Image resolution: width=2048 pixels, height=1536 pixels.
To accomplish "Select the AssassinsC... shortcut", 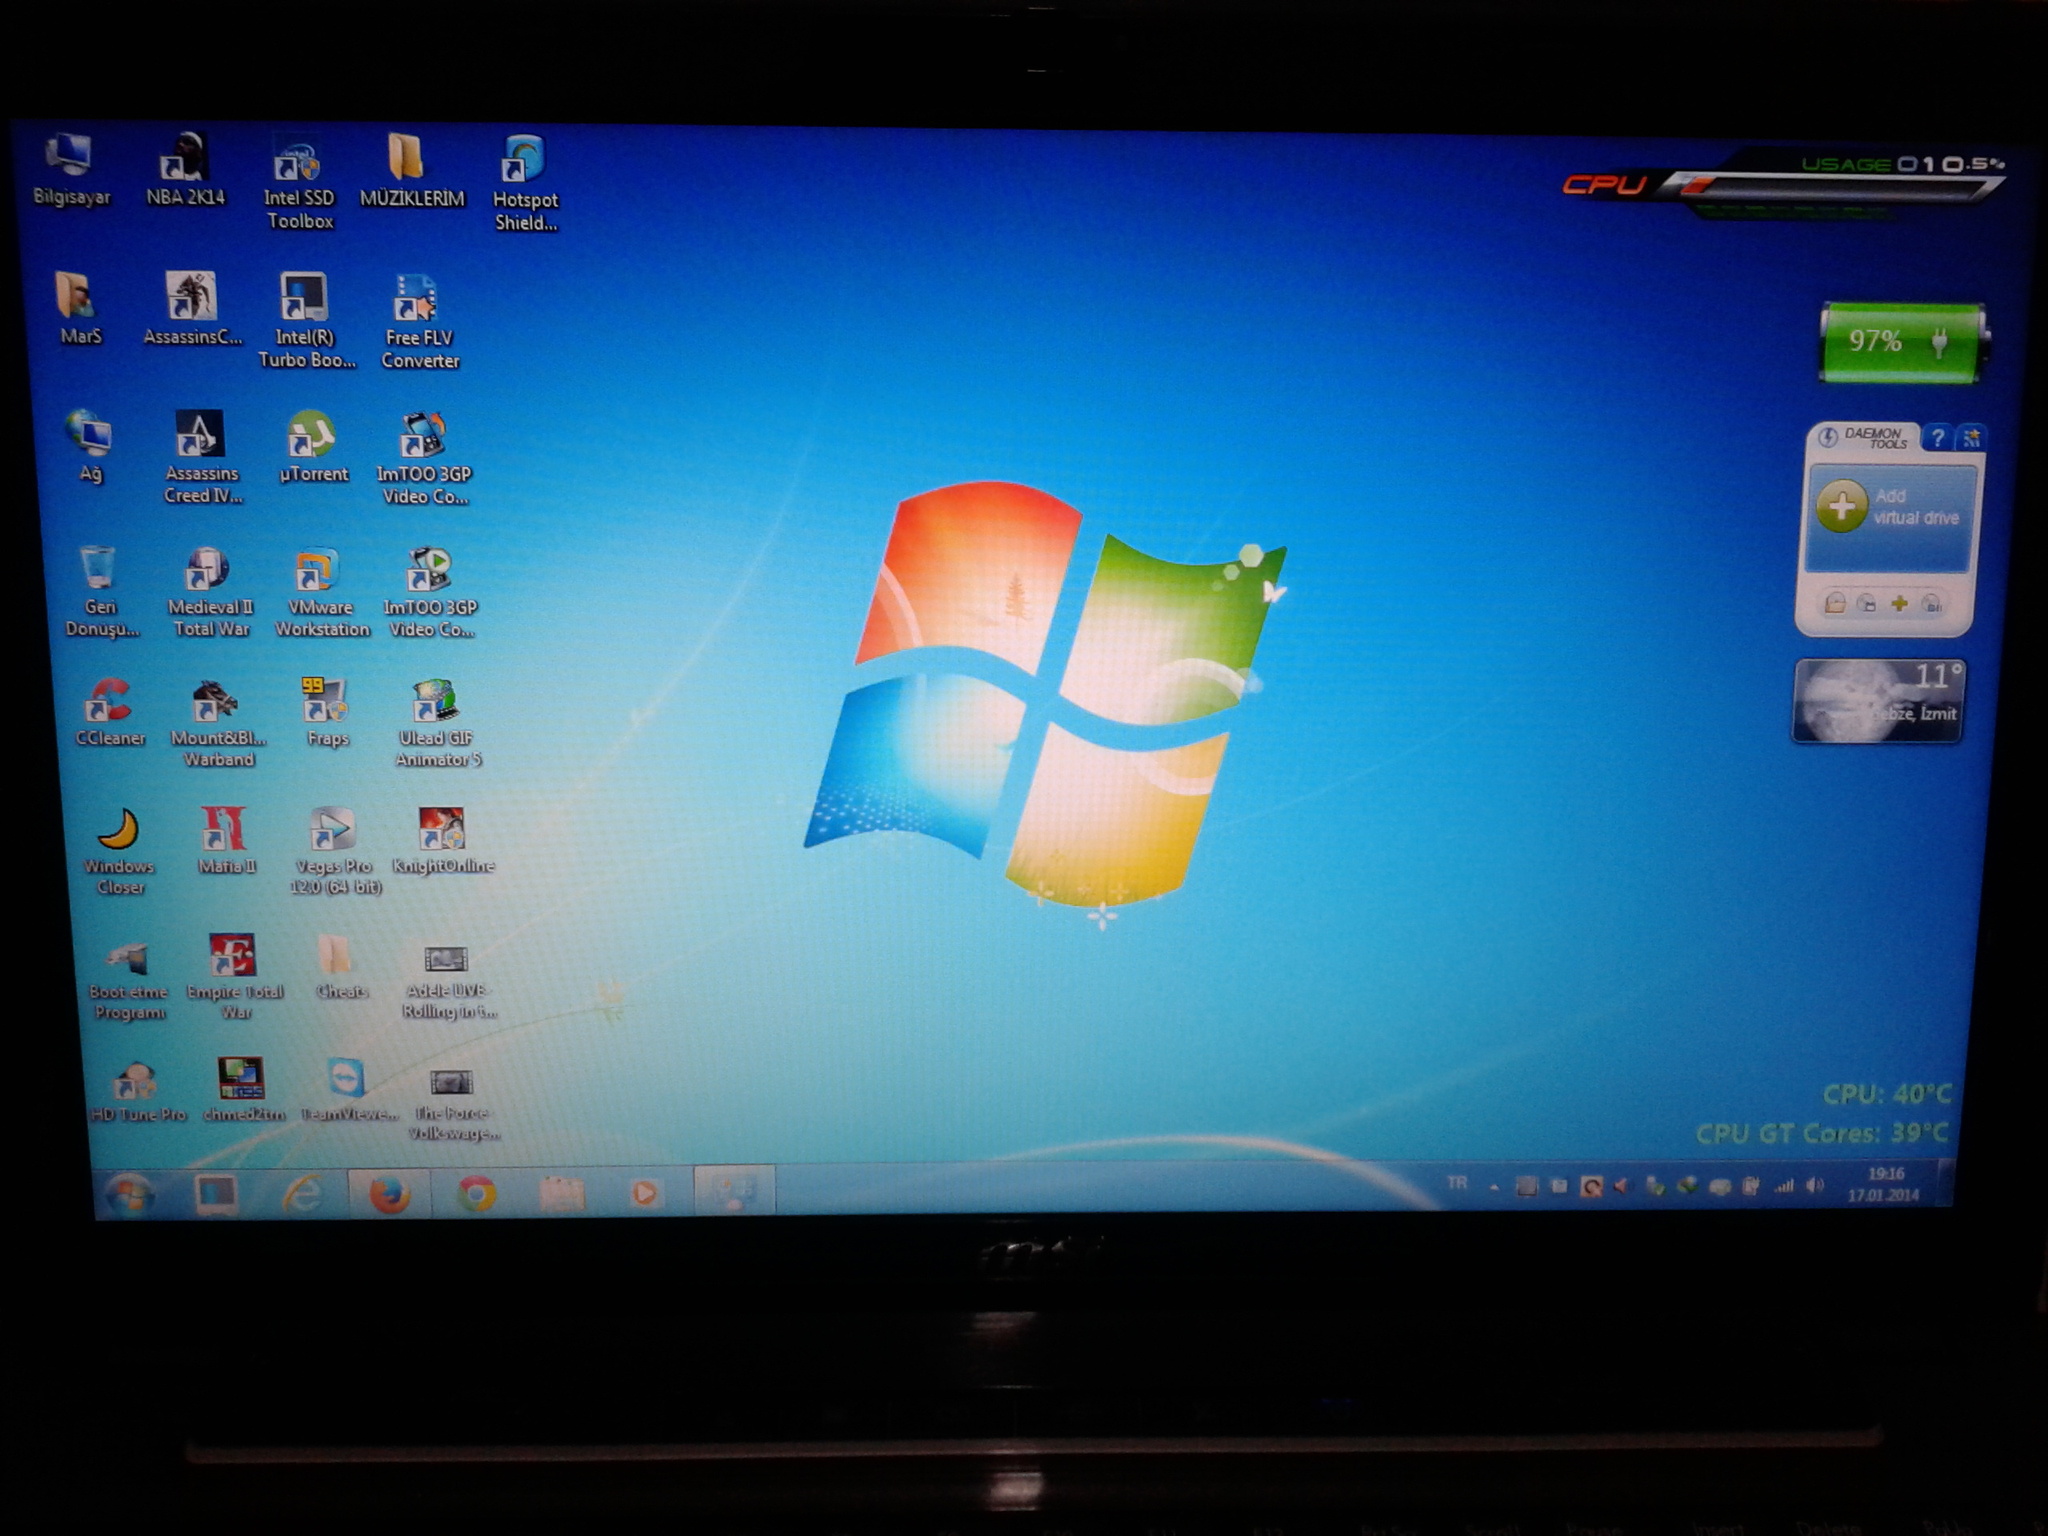I will (192, 308).
